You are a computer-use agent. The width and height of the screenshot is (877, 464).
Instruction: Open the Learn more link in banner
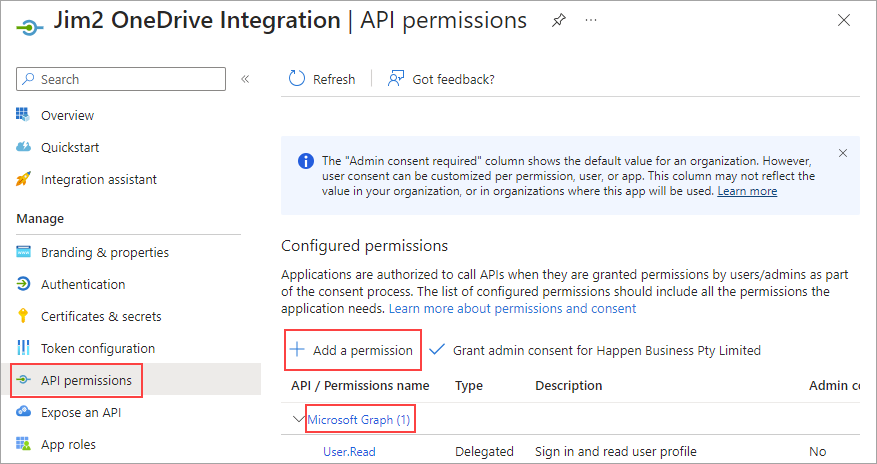pos(747,191)
